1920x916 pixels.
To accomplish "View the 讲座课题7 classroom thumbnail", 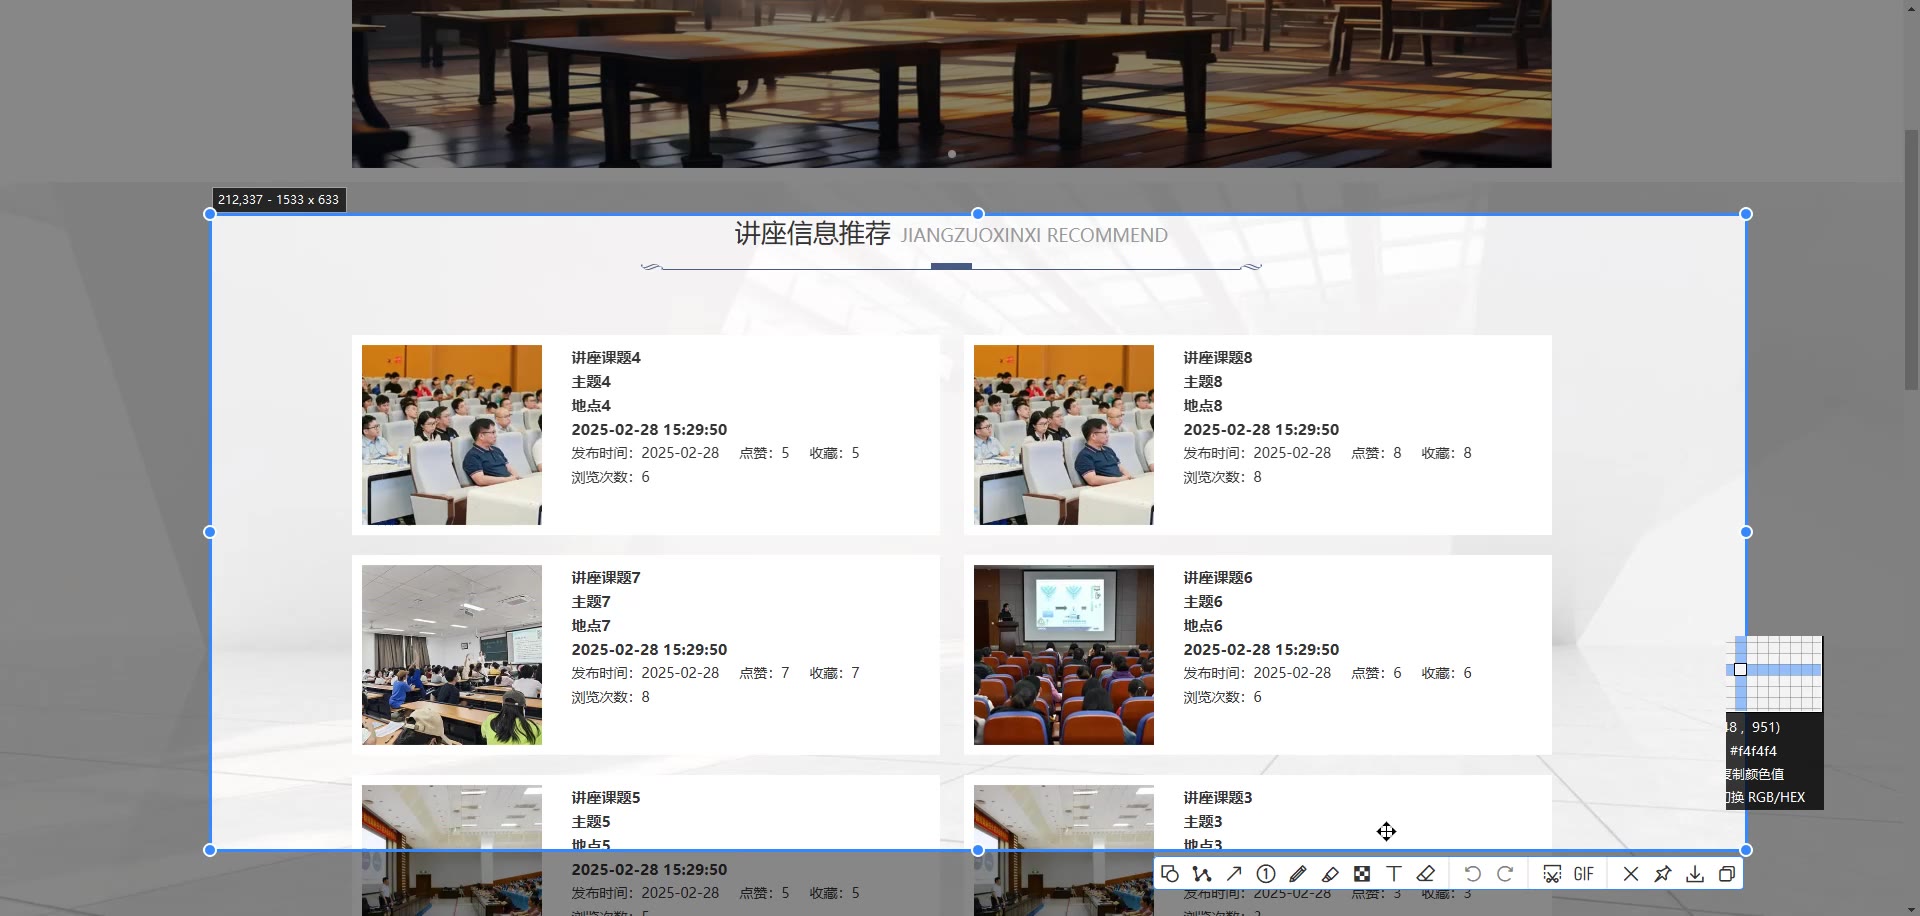I will [452, 655].
